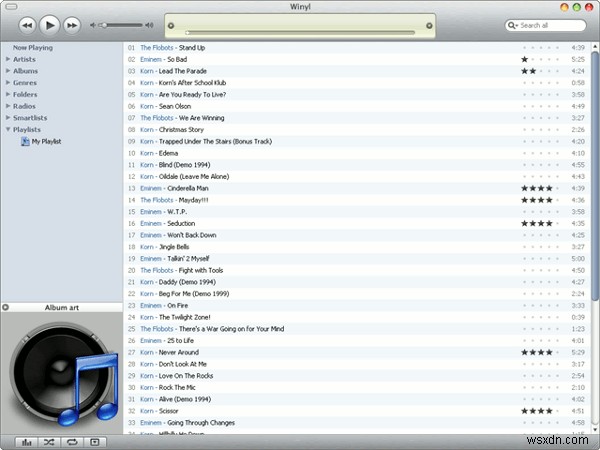
Task: Click The Flobots artist link on track 01
Action: pyautogui.click(x=157, y=48)
